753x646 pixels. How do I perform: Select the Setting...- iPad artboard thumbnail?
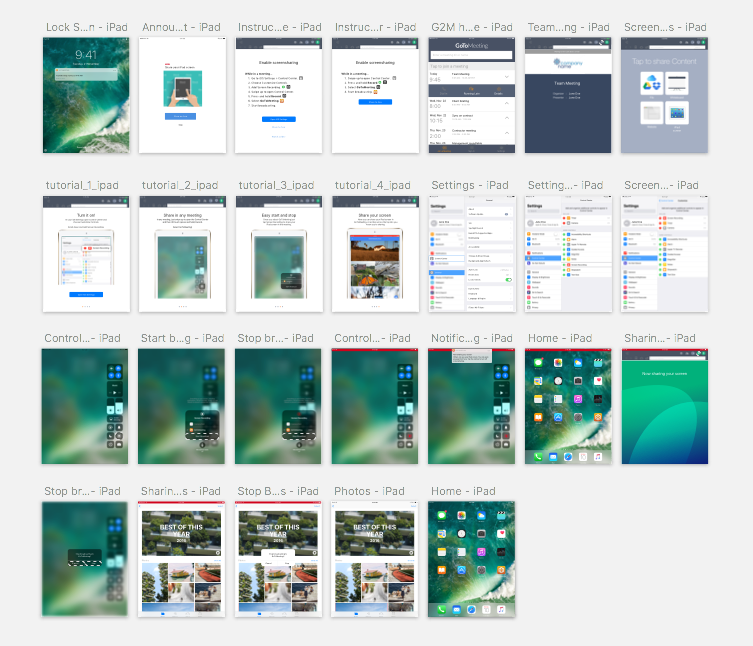(x=569, y=254)
